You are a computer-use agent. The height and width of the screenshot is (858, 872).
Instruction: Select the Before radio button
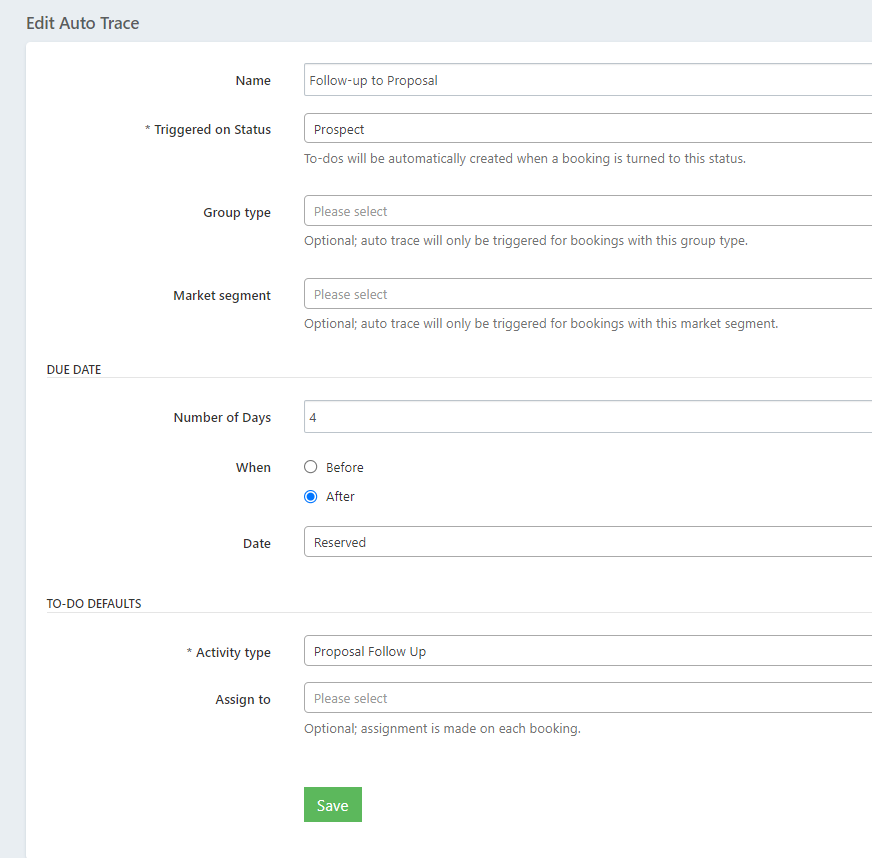(311, 467)
